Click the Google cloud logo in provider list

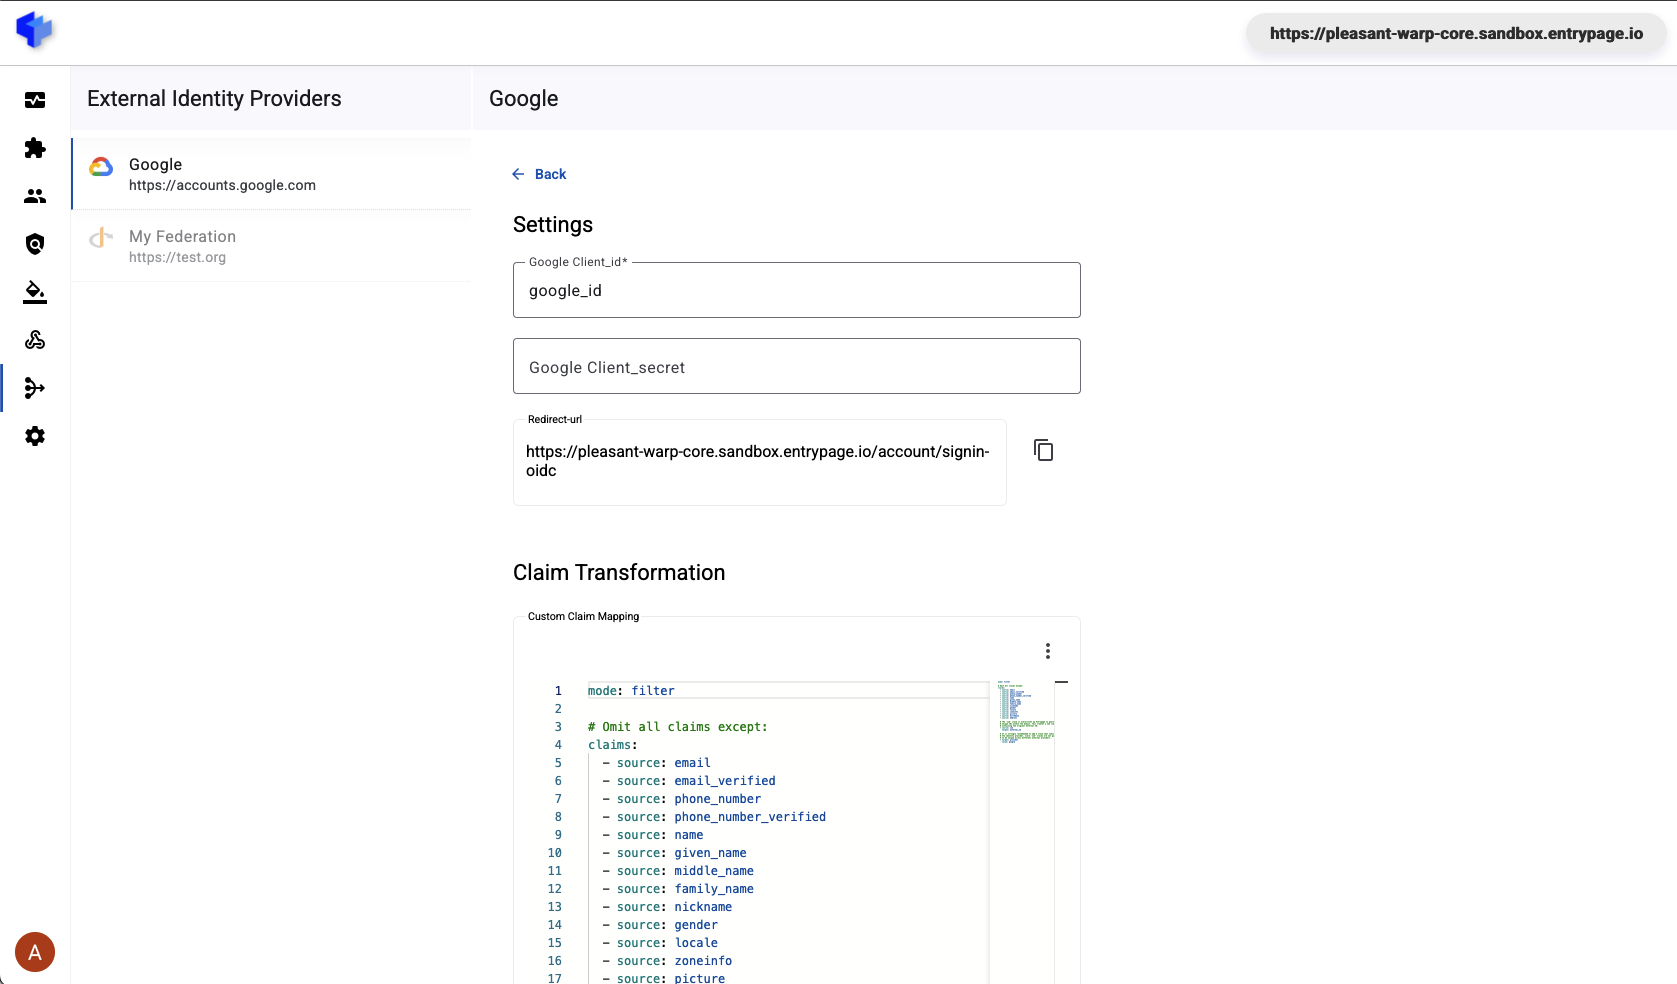coord(101,167)
